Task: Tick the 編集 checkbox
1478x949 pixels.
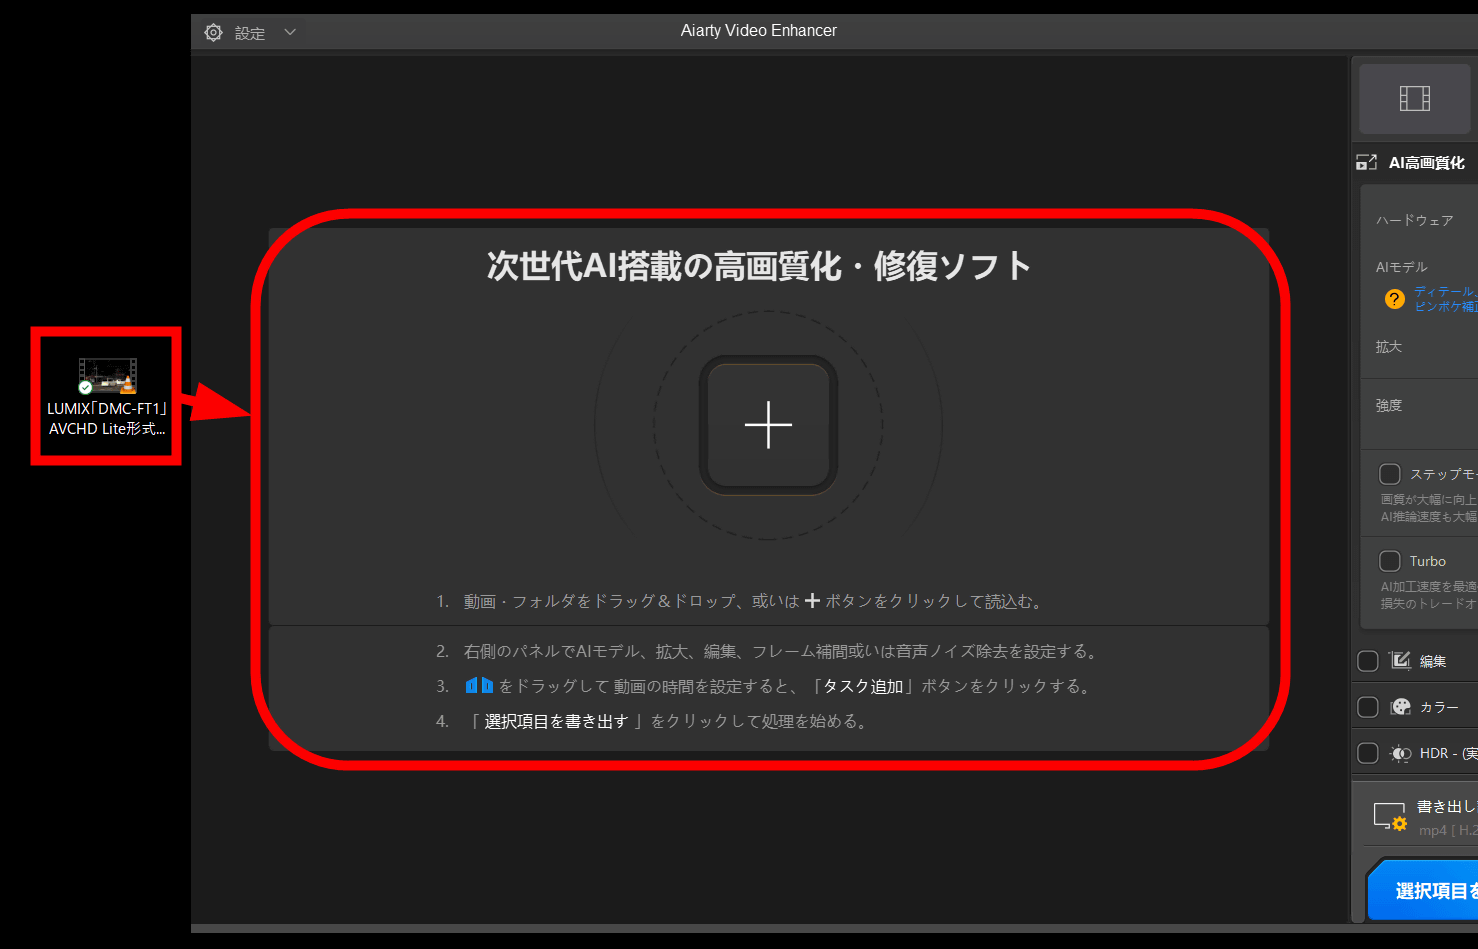Action: (x=1368, y=661)
